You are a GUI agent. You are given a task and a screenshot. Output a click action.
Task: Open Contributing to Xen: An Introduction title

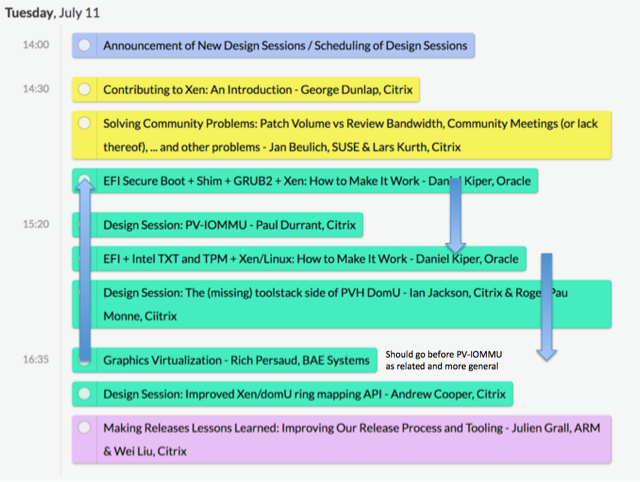pos(257,90)
